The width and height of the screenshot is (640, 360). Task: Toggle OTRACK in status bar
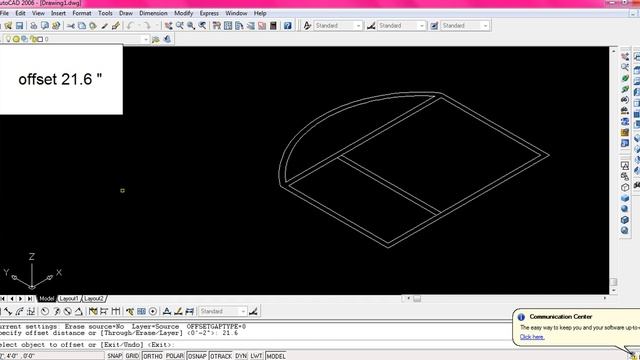point(221,356)
